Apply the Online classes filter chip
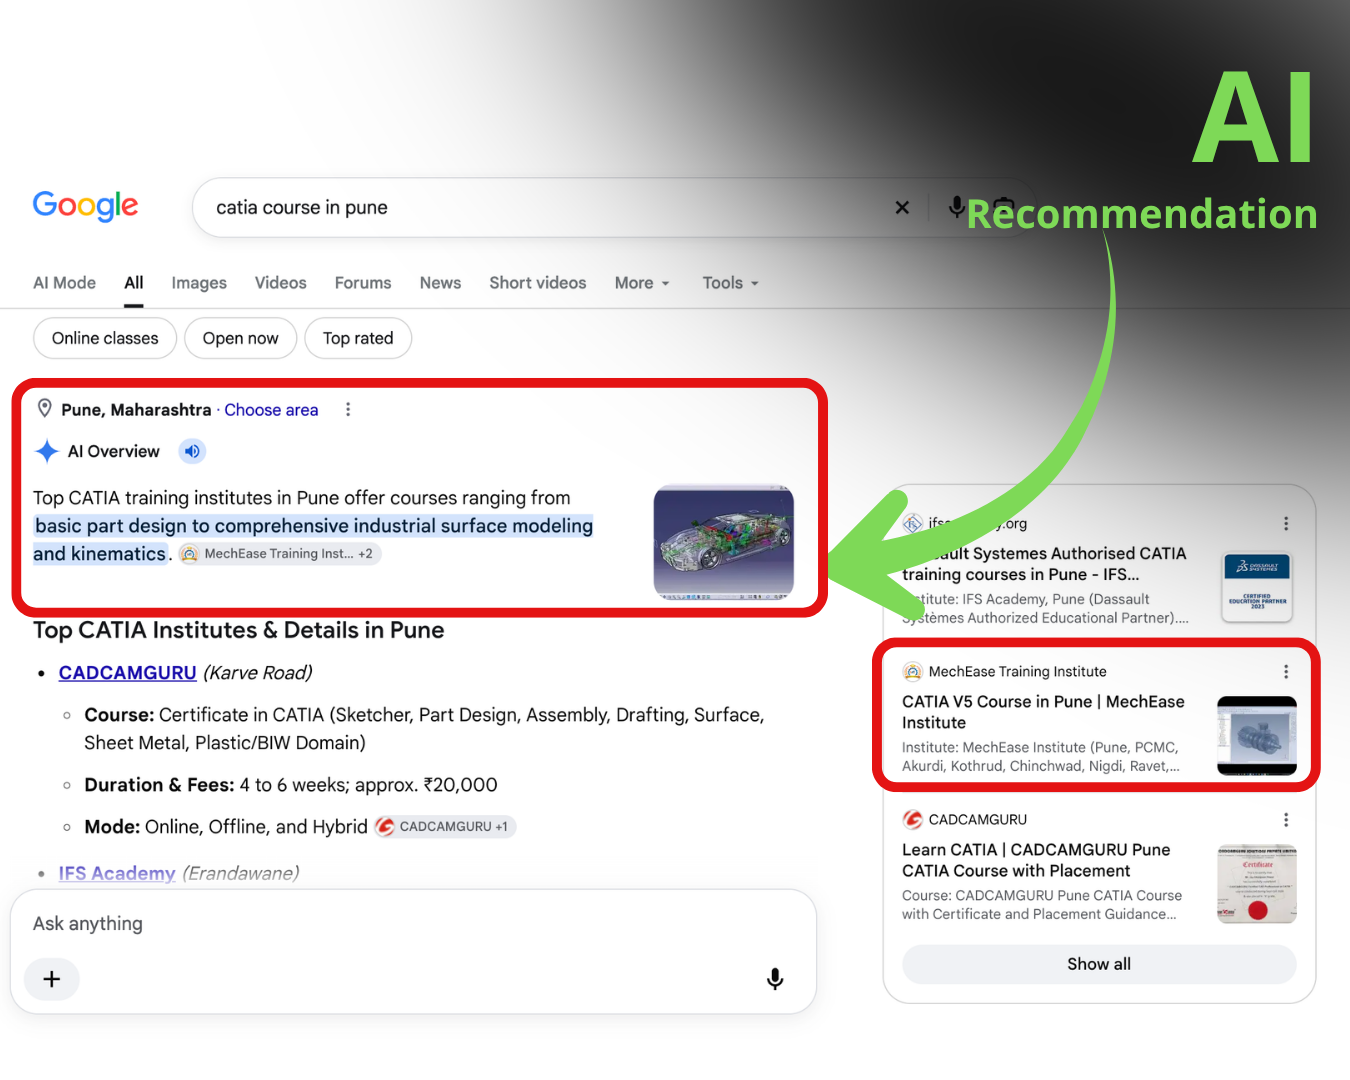Viewport: 1350px width, 1080px height. 105,338
